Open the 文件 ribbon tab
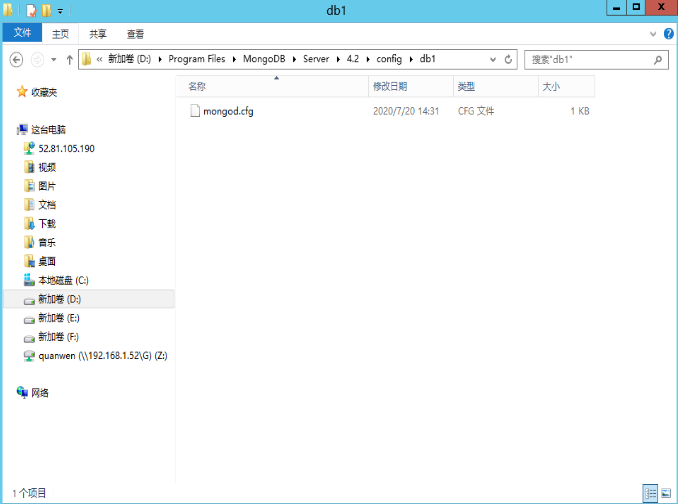This screenshot has height=504, width=678. point(22,33)
